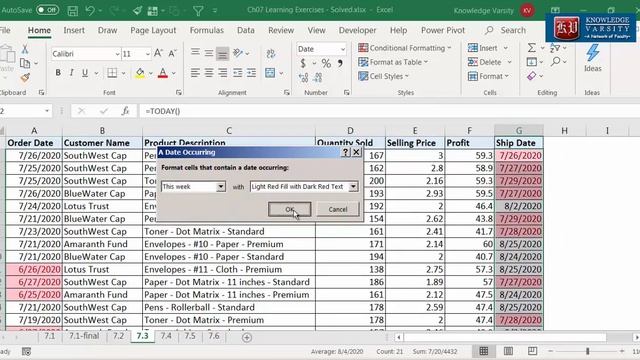
Task: Click the Accounting dollar format icon
Action: click(303, 63)
